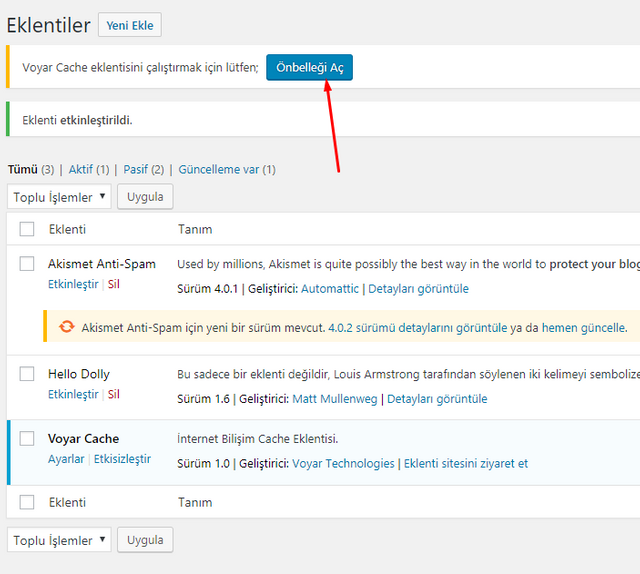Show Güncelleme var plugins
640x574 pixels.
click(x=218, y=169)
